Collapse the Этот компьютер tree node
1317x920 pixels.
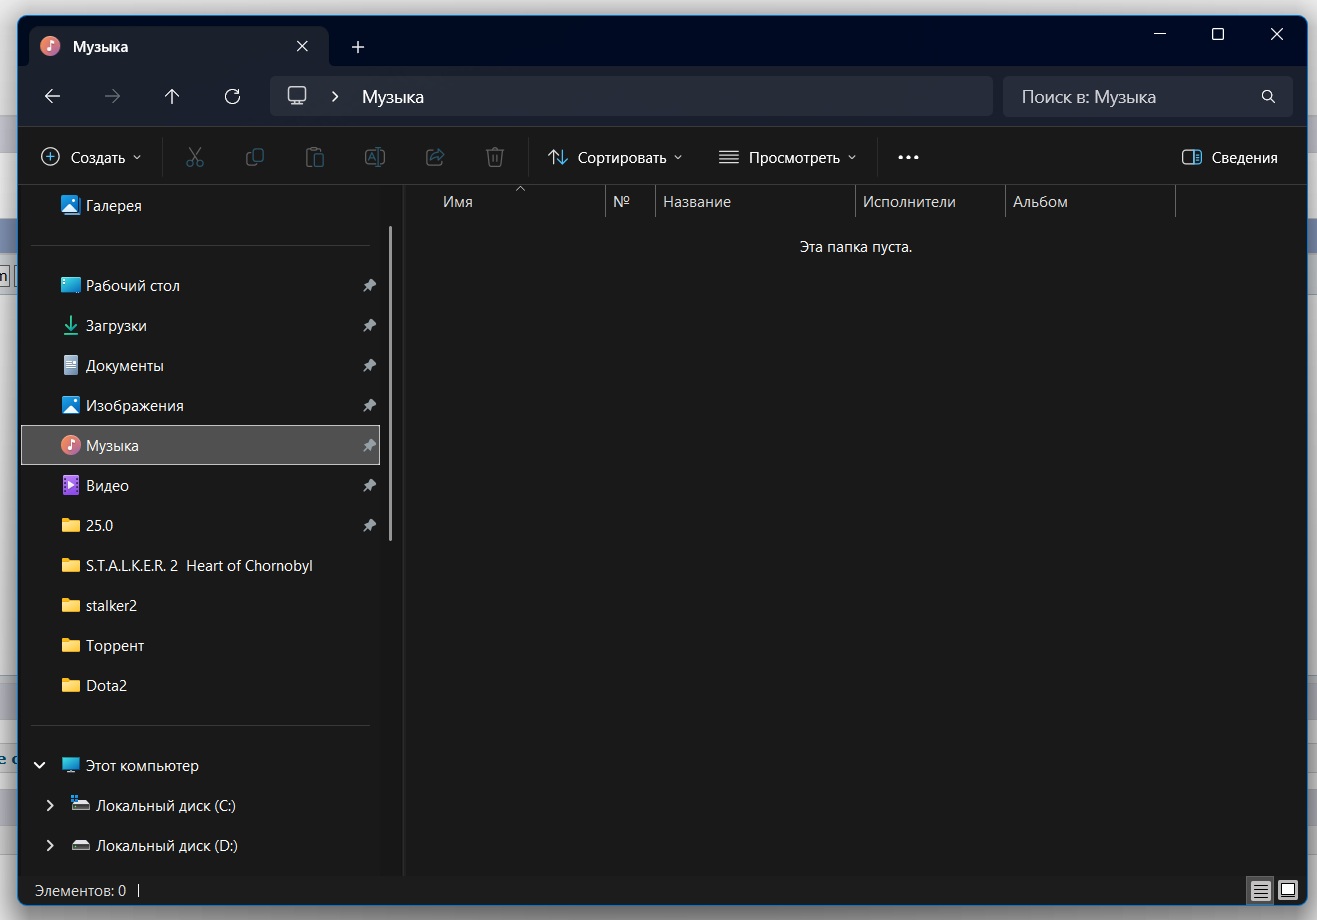pyautogui.click(x=40, y=766)
